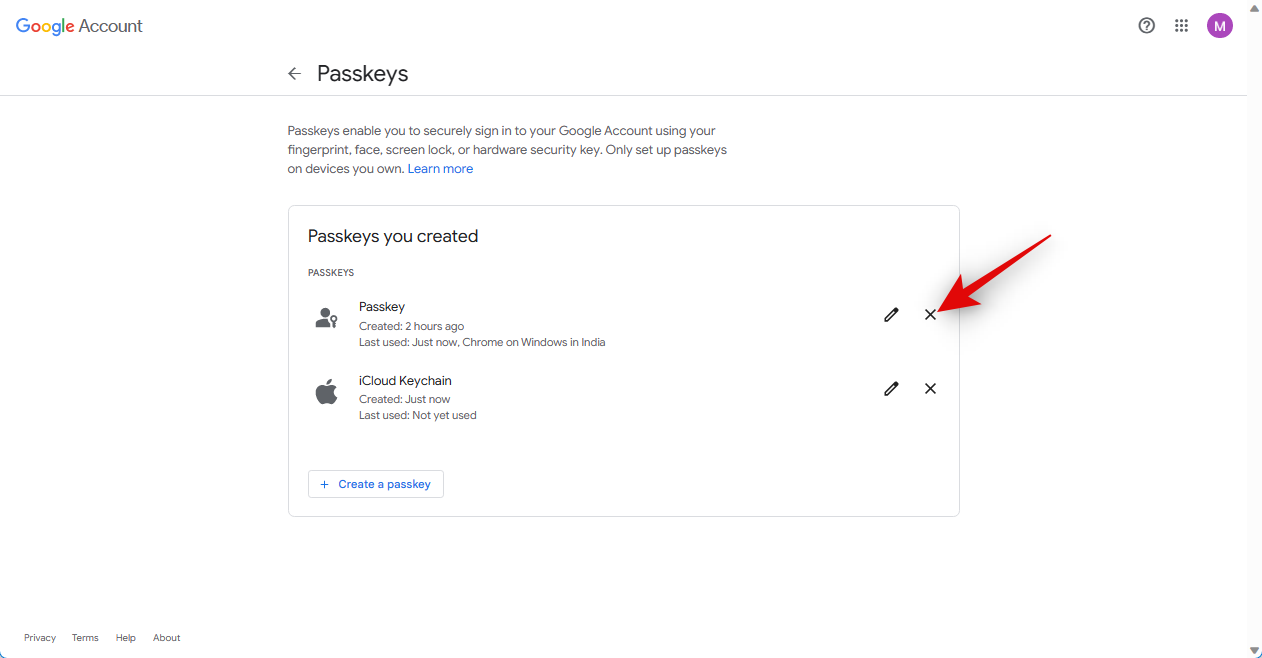Remove the first Passkey with the X
The image size is (1262, 658).
click(930, 315)
